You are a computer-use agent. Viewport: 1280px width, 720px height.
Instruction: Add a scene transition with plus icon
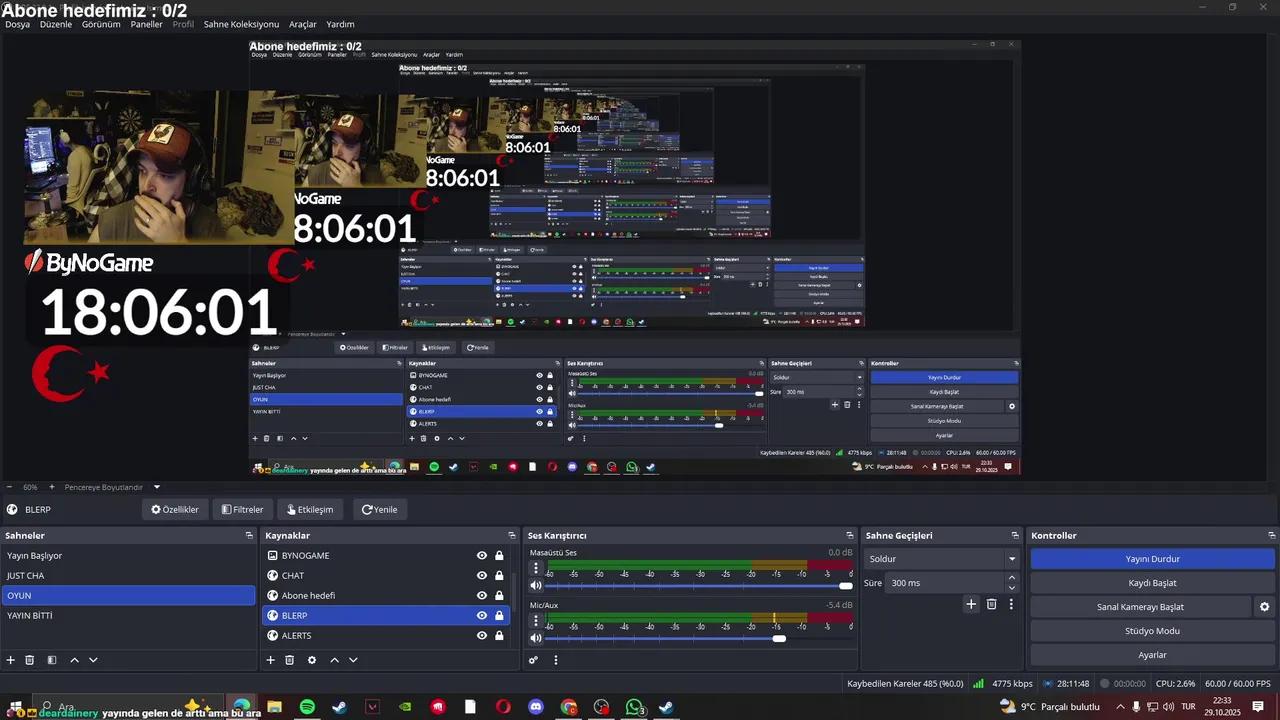tap(970, 604)
